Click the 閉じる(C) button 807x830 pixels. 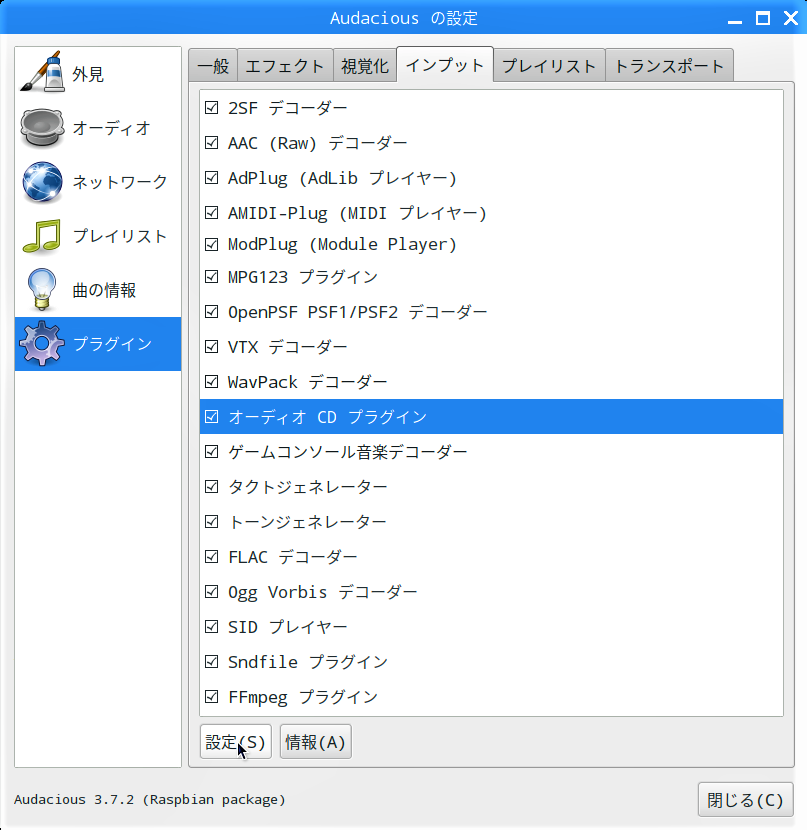(745, 800)
